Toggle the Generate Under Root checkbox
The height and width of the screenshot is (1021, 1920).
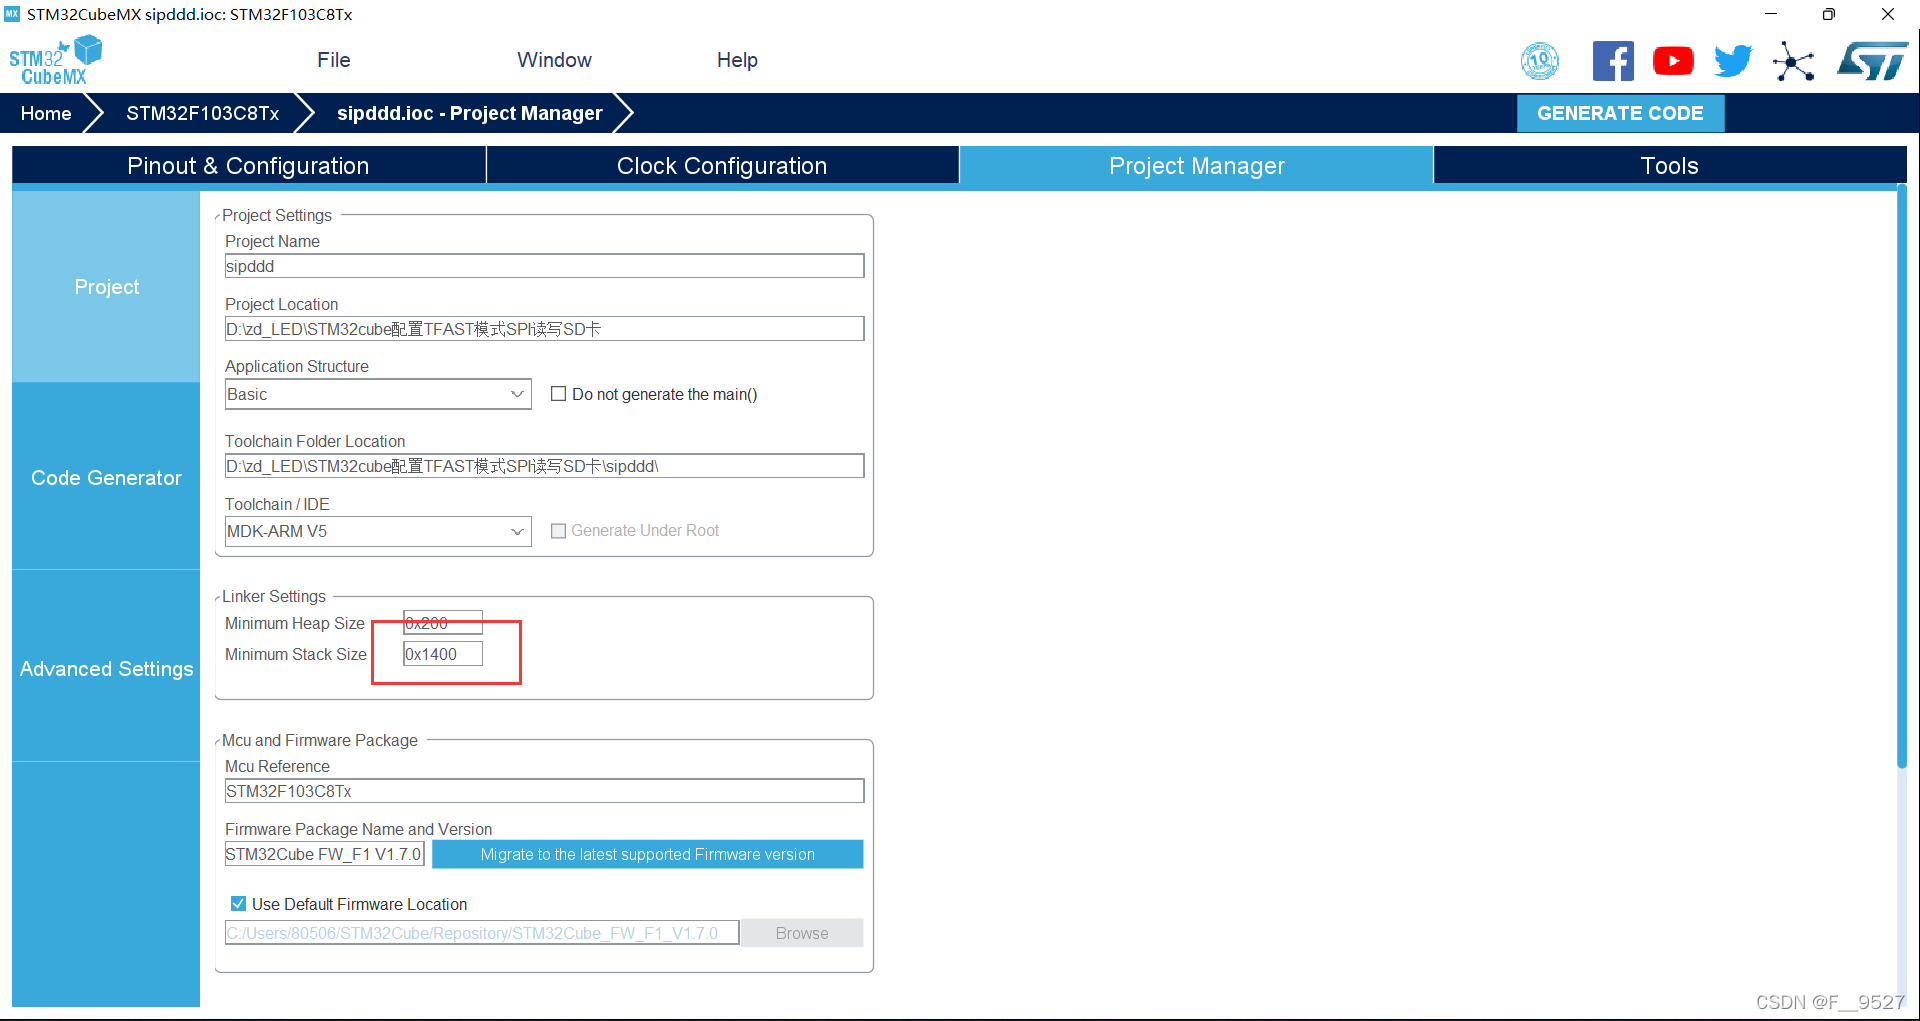pos(559,531)
